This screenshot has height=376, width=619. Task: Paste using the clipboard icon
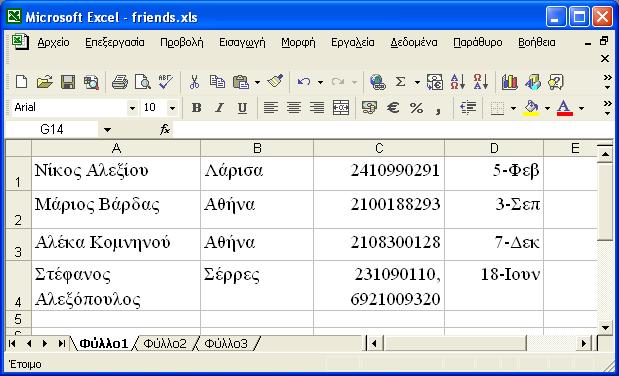pyautogui.click(x=241, y=82)
